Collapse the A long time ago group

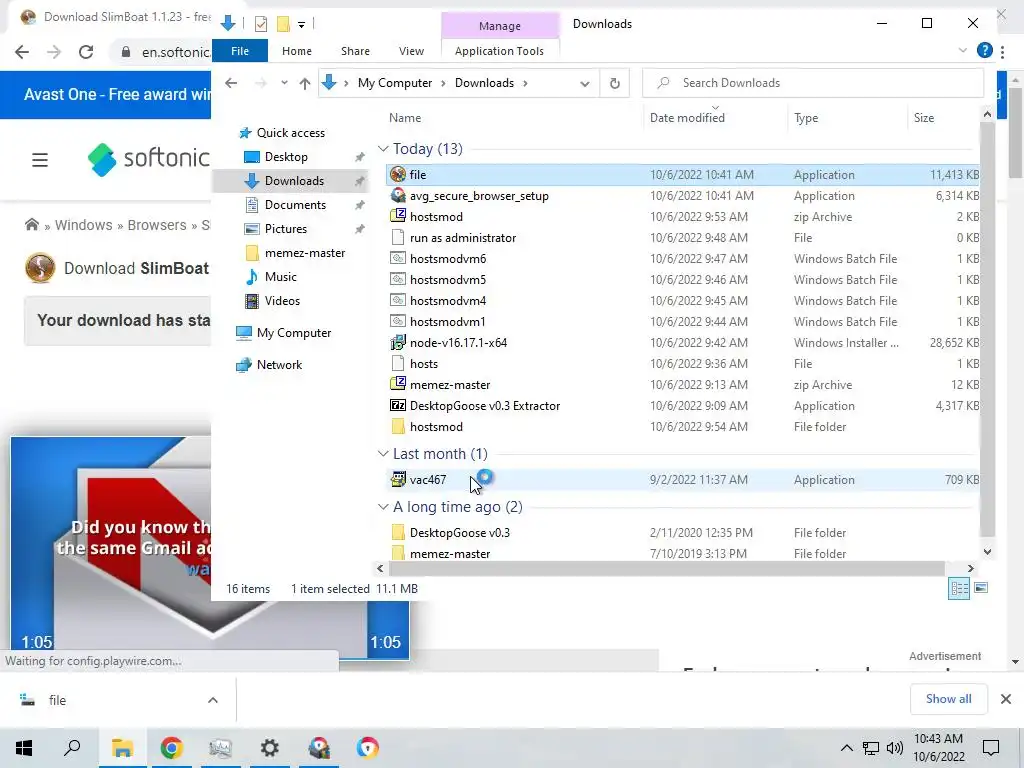point(383,507)
